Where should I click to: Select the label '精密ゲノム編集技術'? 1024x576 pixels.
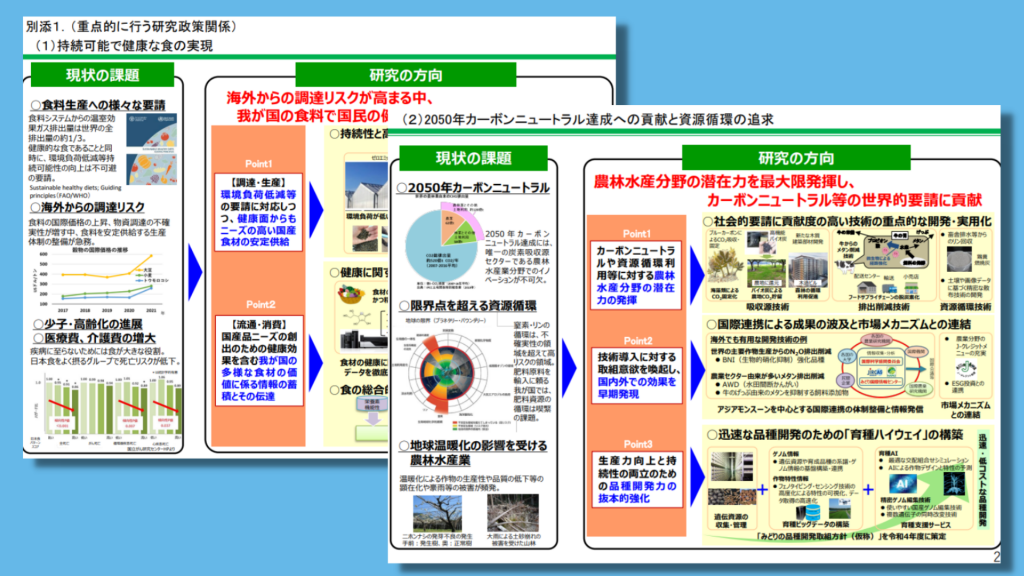905,500
